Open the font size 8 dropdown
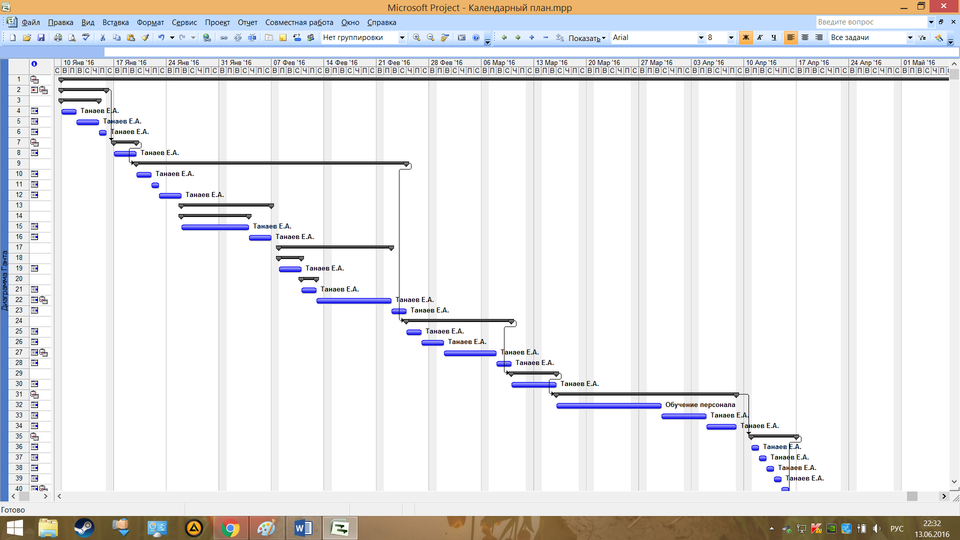Viewport: 960px width, 540px height. pyautogui.click(x=731, y=38)
